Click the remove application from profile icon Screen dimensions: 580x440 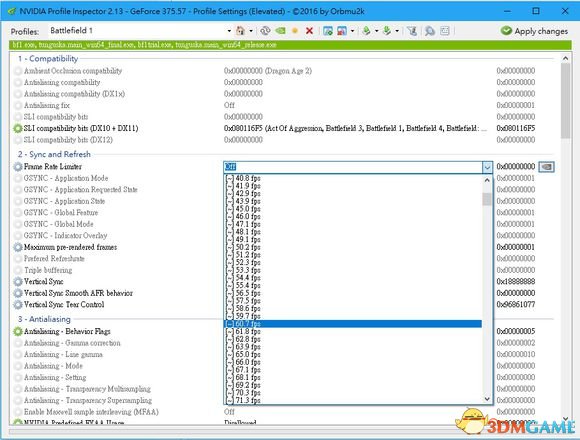click(x=341, y=31)
